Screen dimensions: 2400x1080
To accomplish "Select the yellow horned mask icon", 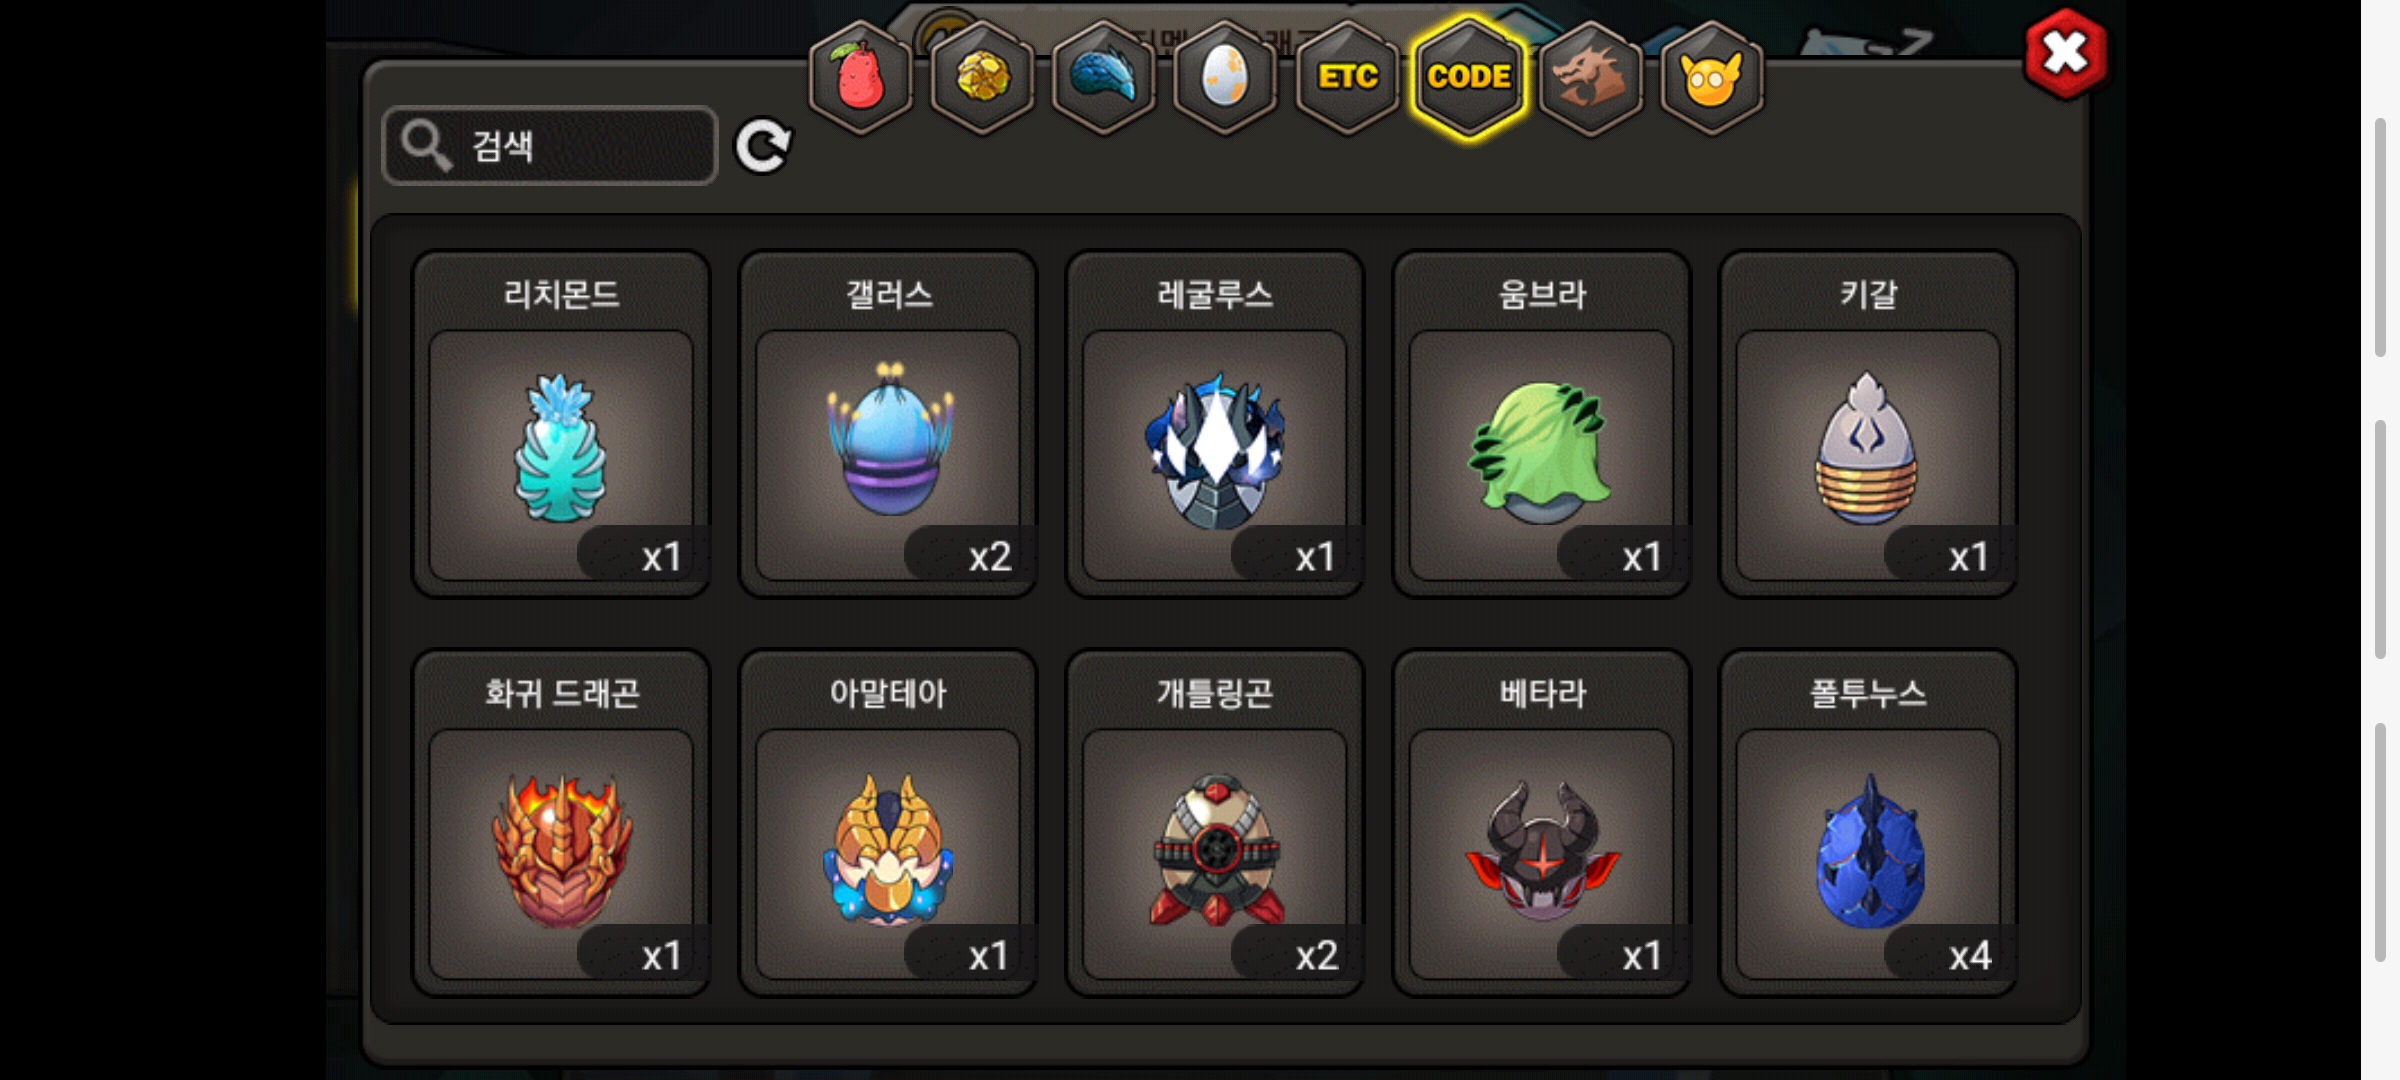I will (1712, 77).
